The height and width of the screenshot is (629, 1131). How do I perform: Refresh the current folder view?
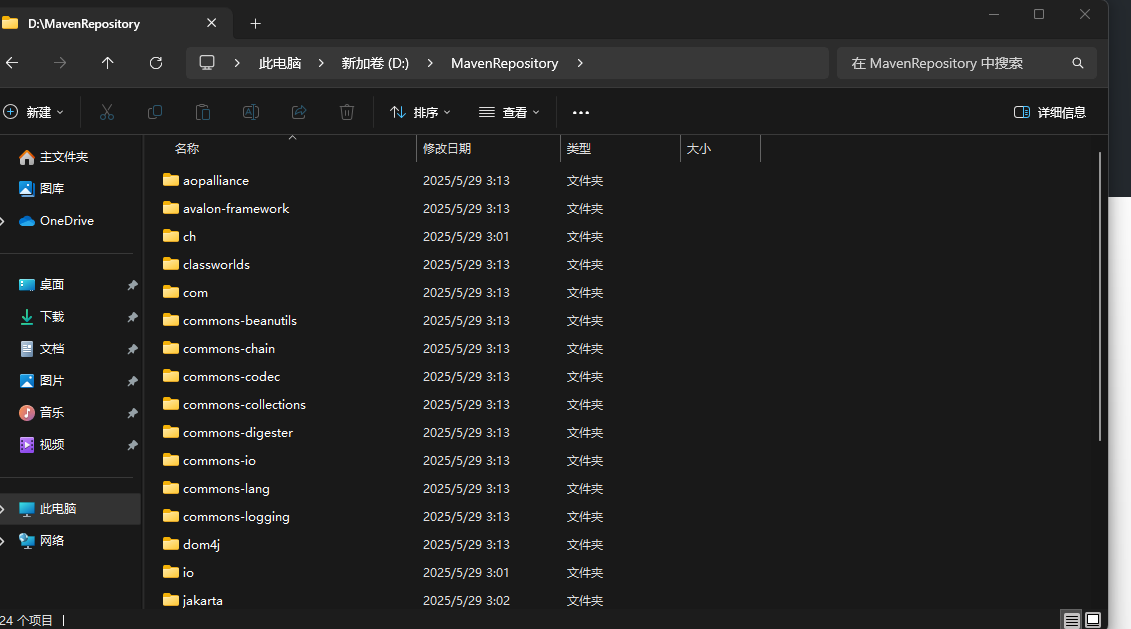(x=156, y=63)
